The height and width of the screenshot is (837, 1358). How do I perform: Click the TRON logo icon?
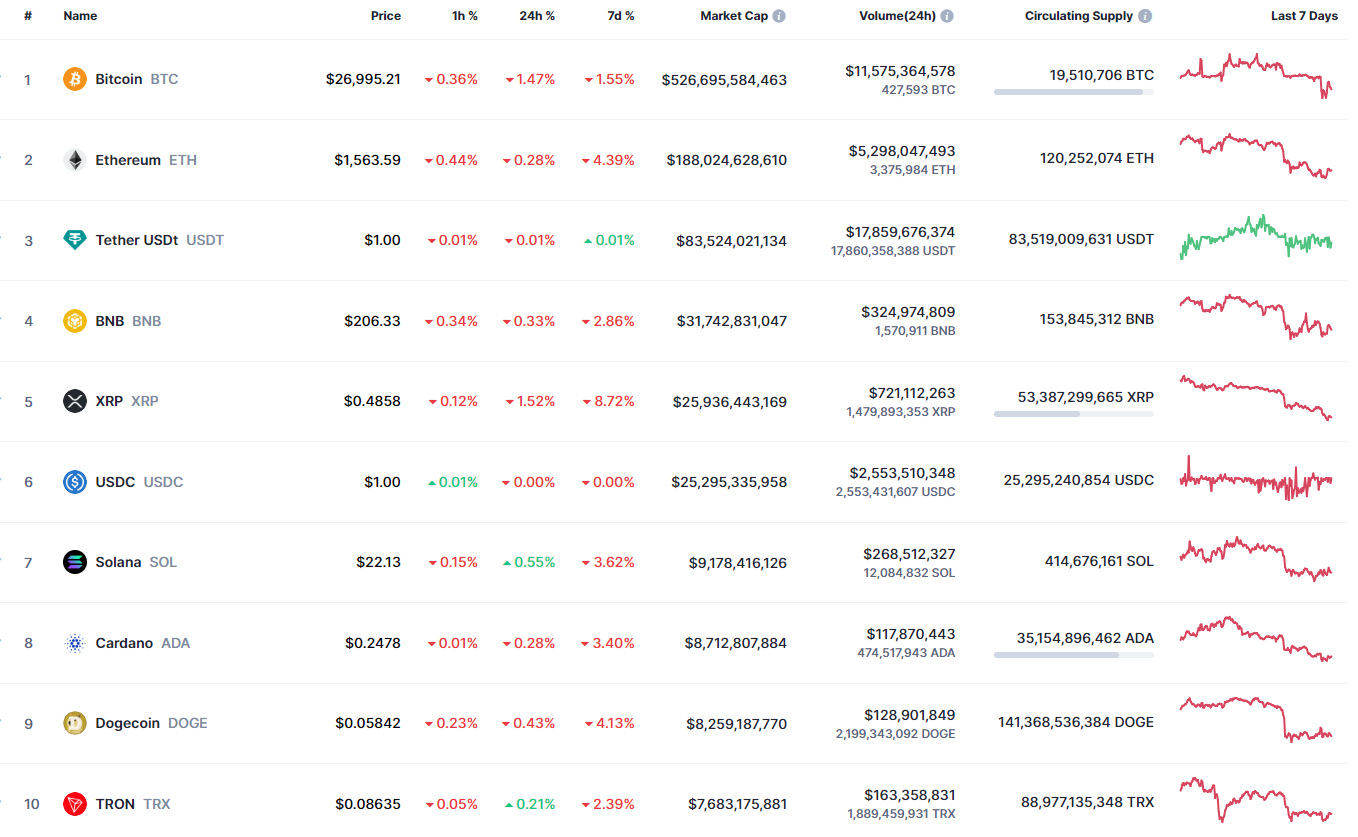click(75, 804)
